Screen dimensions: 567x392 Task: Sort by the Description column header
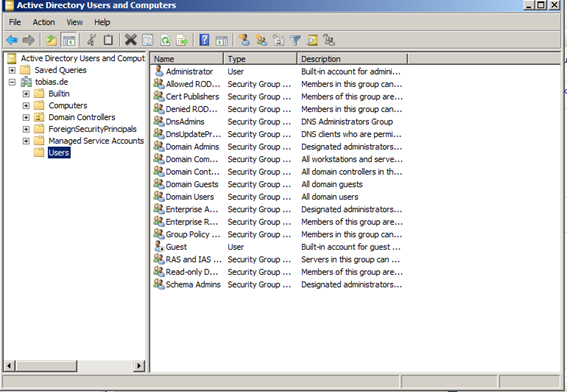point(352,59)
